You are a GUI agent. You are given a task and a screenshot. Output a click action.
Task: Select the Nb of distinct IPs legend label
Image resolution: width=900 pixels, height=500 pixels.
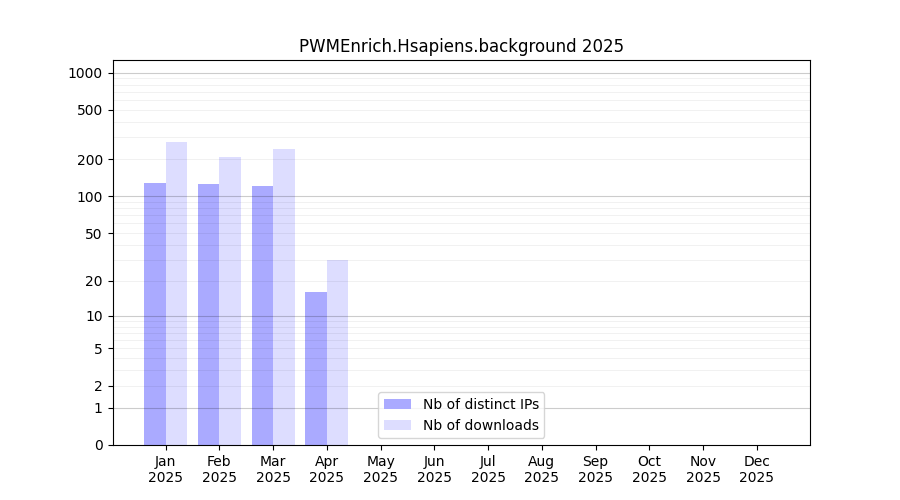(481, 404)
